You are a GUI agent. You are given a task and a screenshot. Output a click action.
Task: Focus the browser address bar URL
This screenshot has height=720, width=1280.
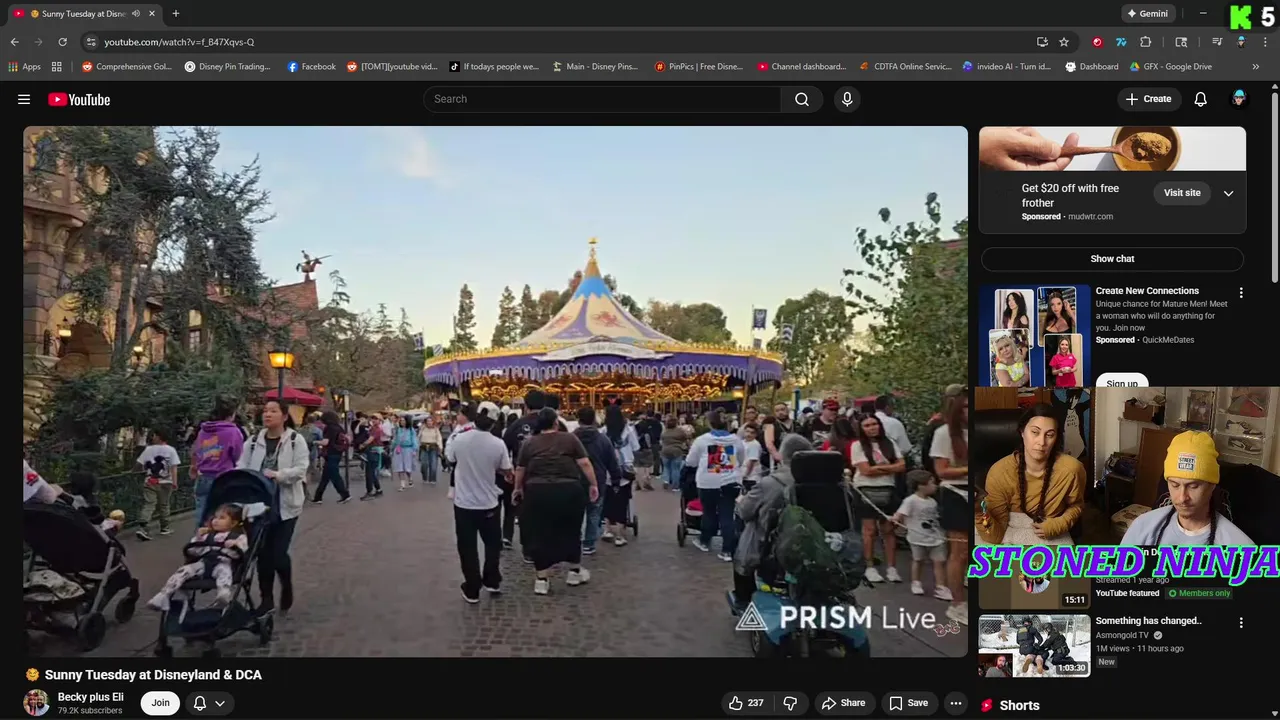pyautogui.click(x=178, y=42)
